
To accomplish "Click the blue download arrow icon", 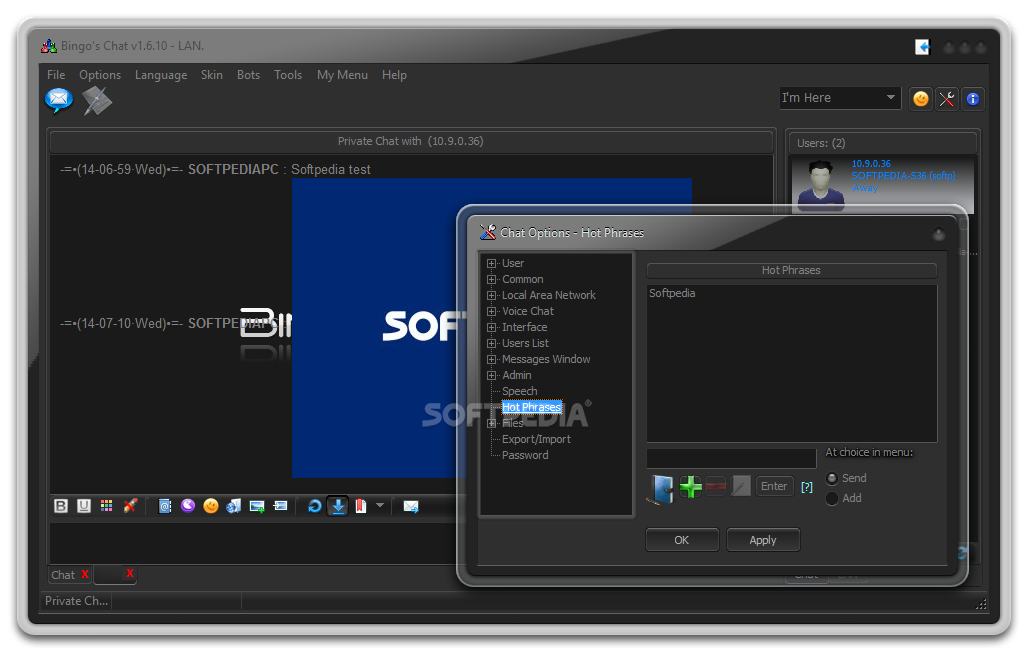I will tap(338, 506).
